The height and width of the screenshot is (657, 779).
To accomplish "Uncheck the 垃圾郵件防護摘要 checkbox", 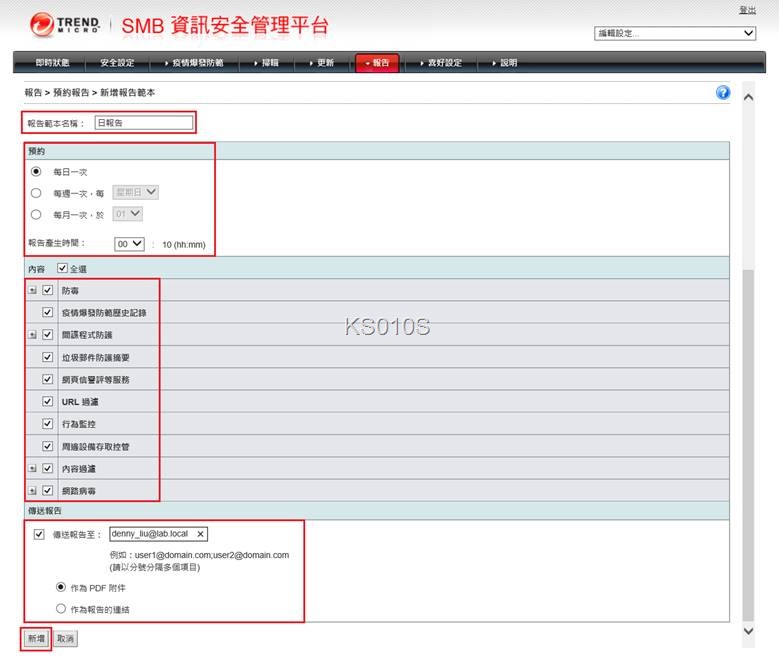I will 48,357.
